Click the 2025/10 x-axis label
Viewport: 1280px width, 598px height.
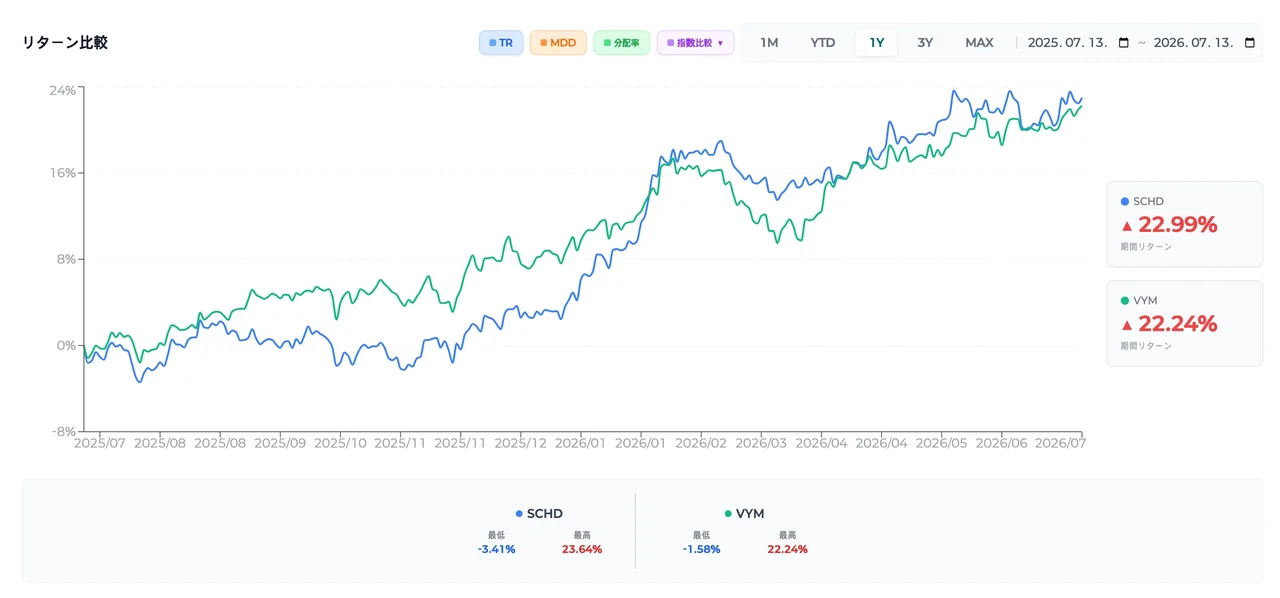341,442
